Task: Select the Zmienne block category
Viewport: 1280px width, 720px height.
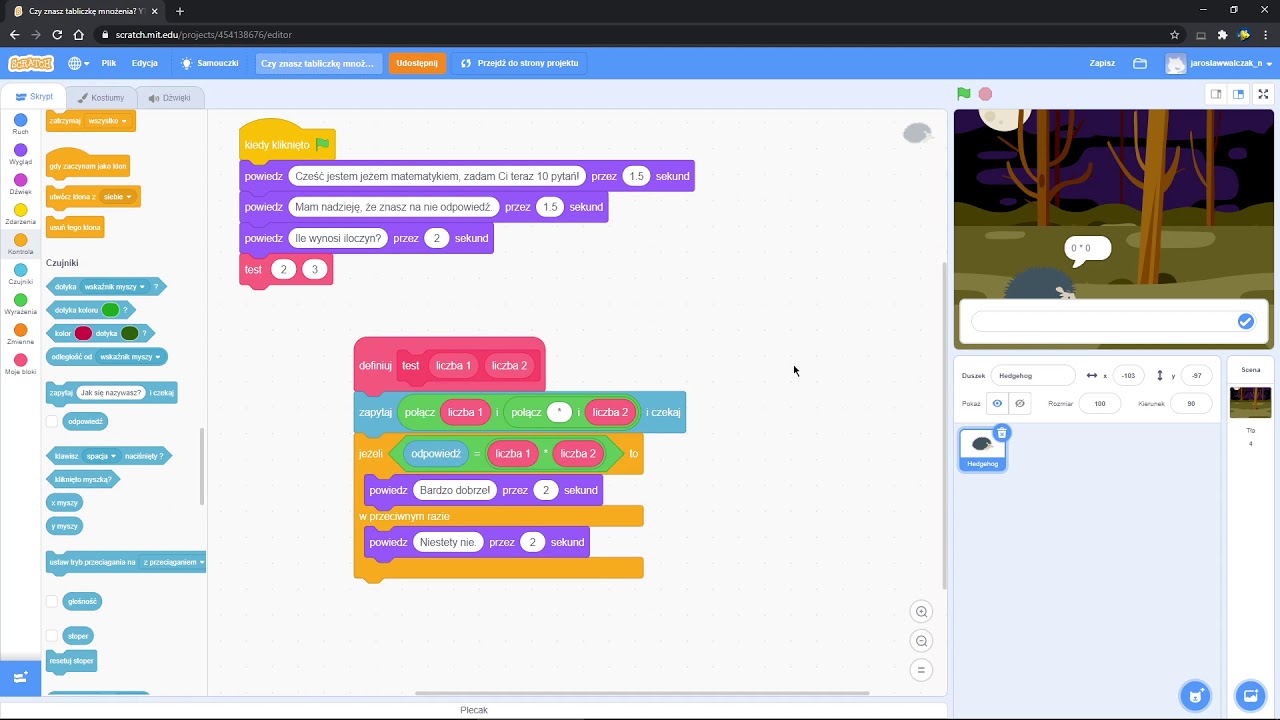Action: click(x=20, y=335)
